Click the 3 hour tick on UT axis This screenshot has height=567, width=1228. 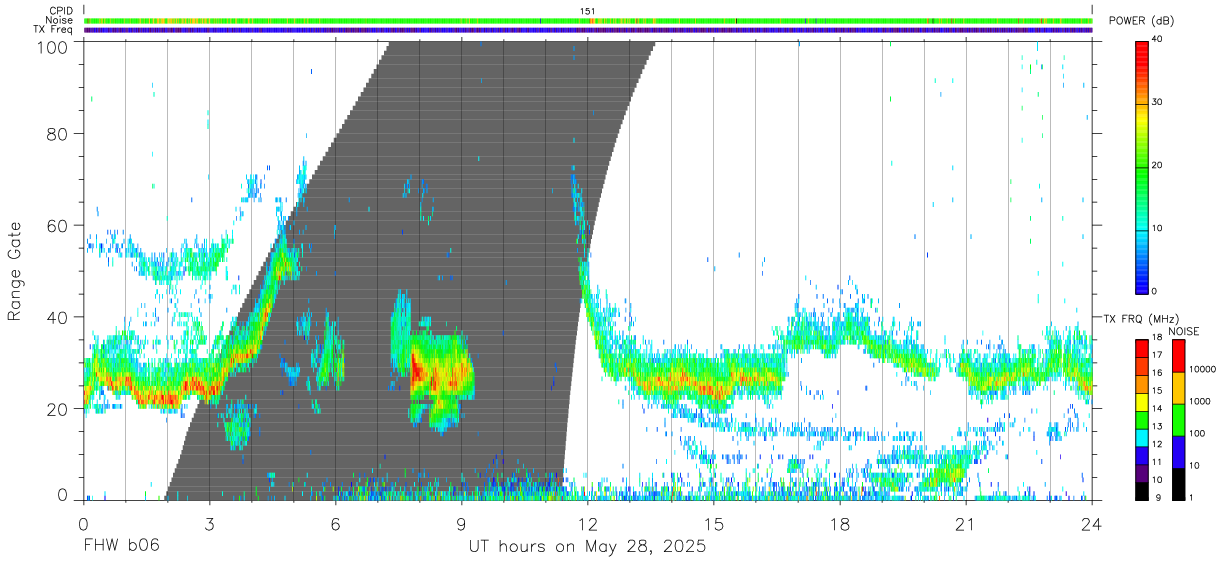pyautogui.click(x=209, y=522)
